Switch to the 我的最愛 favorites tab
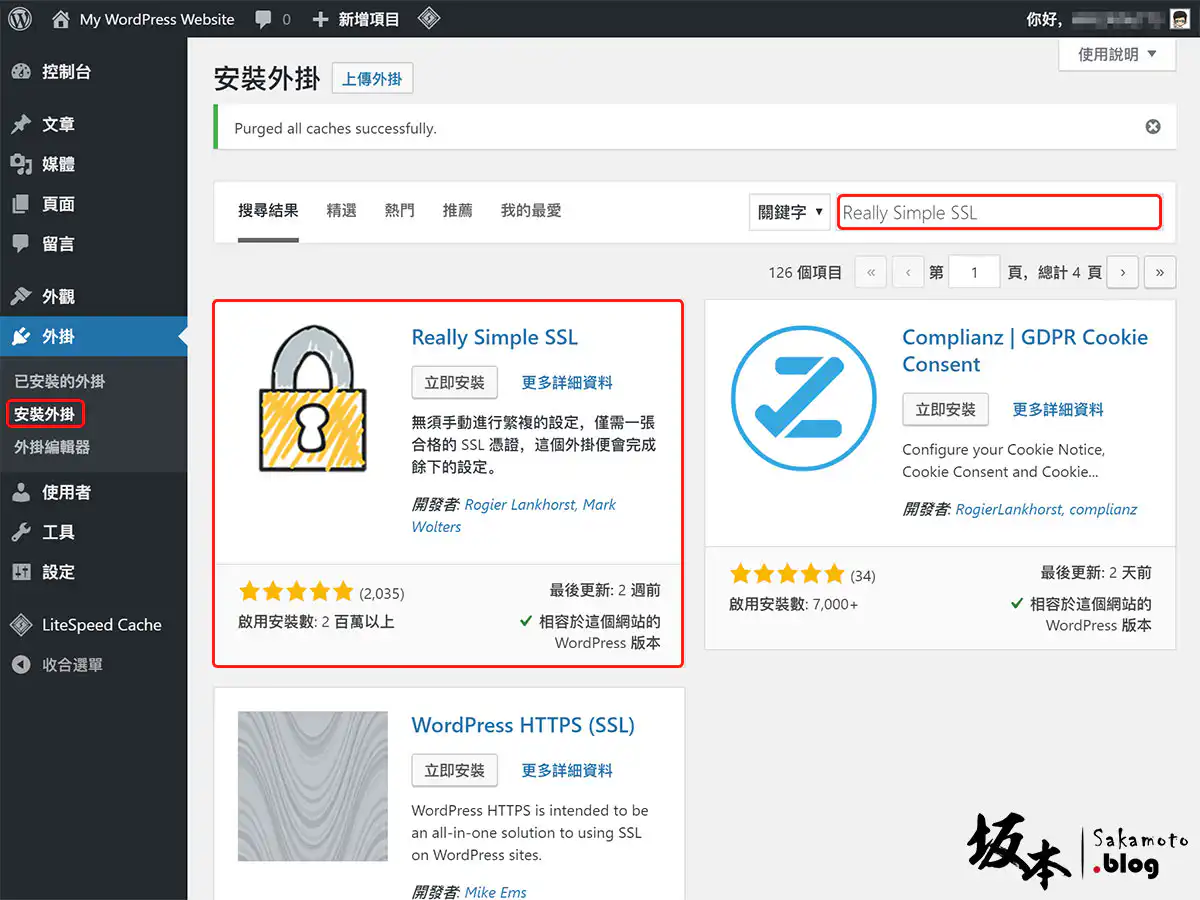Screen dimensions: 1200x900 click(x=531, y=211)
